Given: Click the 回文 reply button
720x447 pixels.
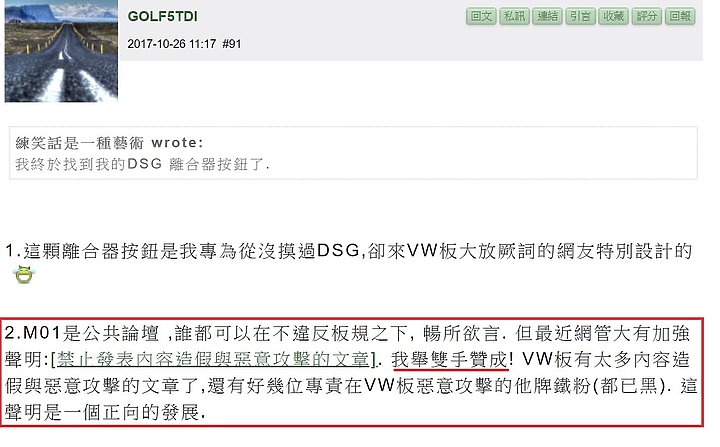Looking at the screenshot, I should coord(481,17).
